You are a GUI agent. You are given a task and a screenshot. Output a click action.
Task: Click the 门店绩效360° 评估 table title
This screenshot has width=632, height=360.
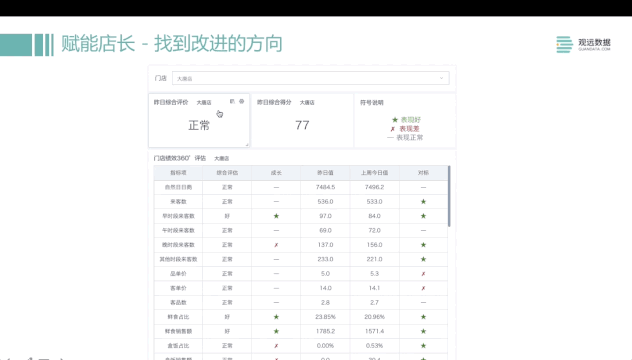point(180,158)
